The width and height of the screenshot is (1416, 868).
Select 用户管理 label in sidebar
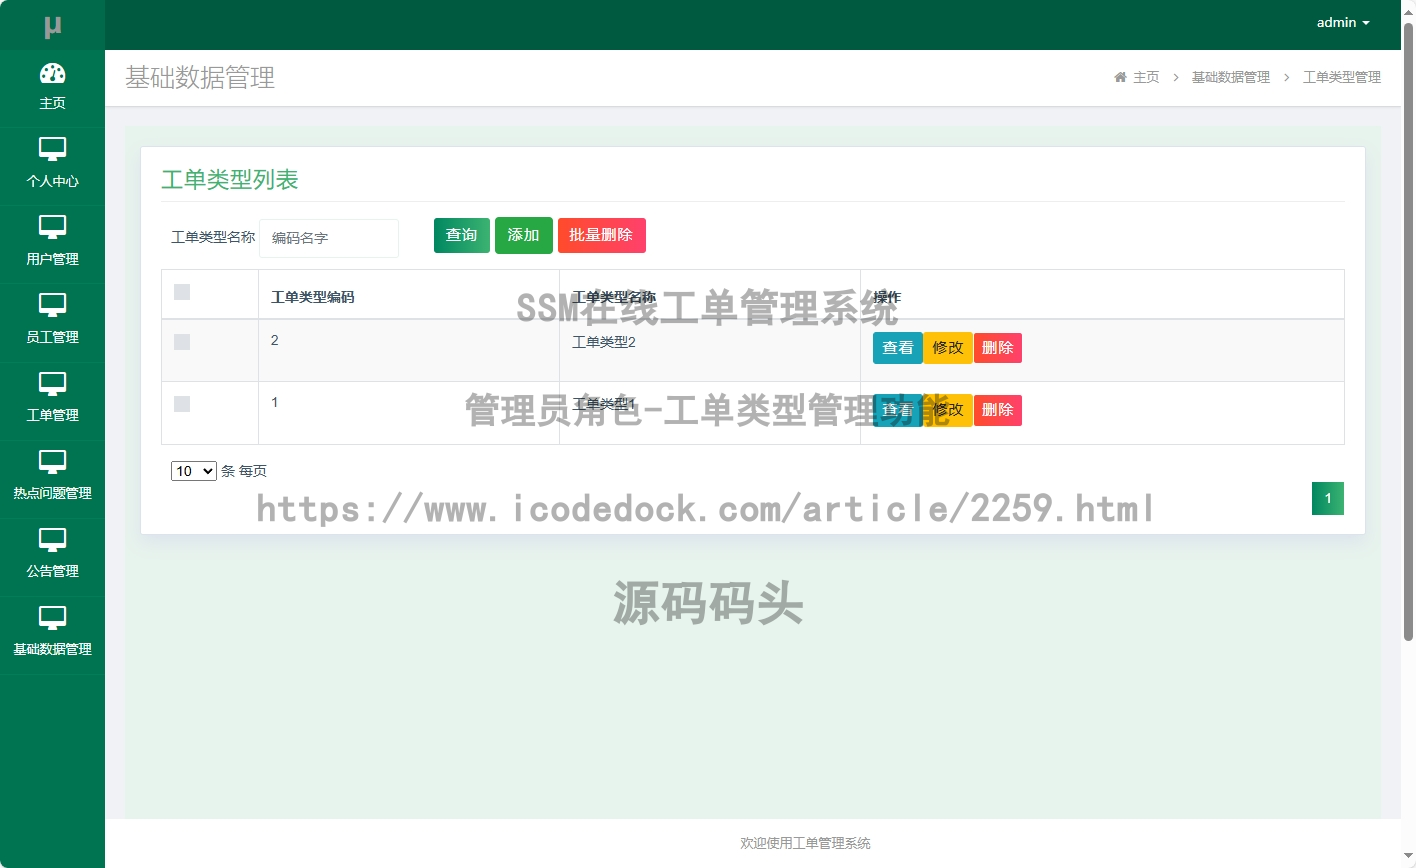pos(52,259)
